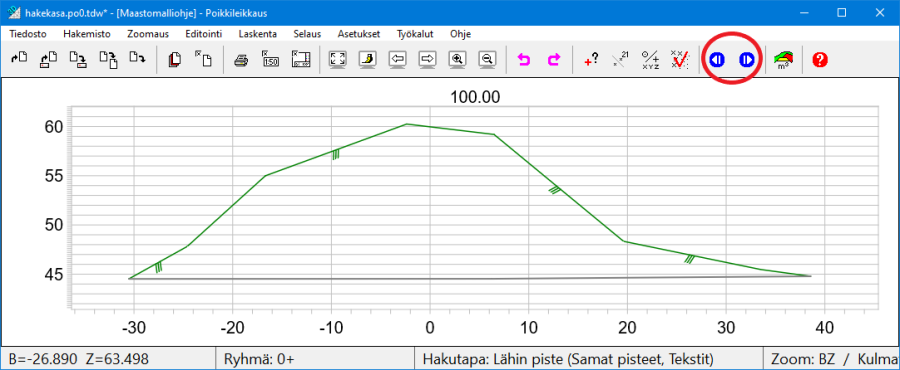Click the colored area m² calculation icon
This screenshot has width=900, height=370.
pyautogui.click(x=783, y=59)
